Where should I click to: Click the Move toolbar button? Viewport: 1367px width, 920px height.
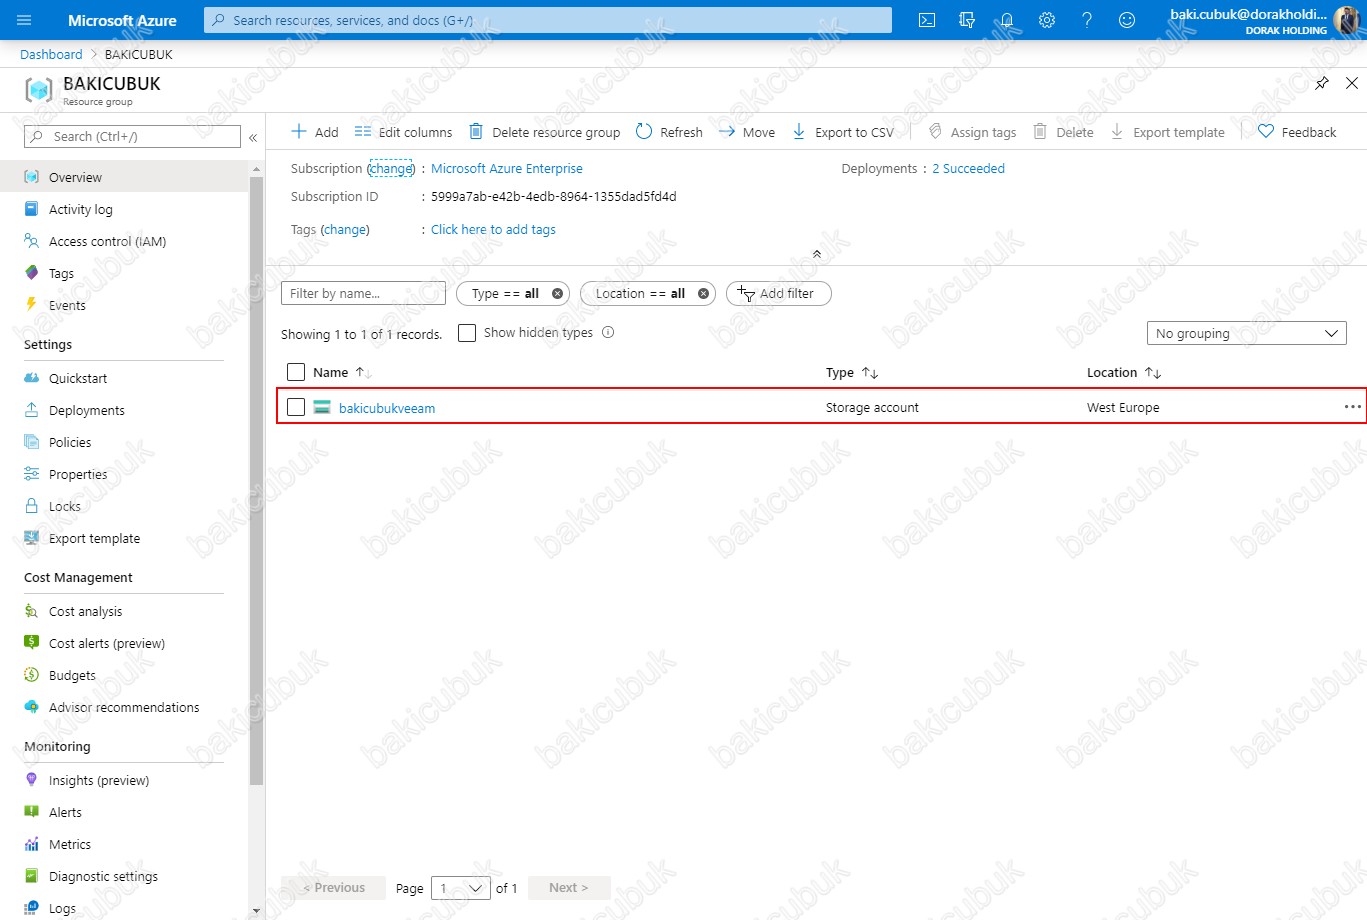[747, 132]
